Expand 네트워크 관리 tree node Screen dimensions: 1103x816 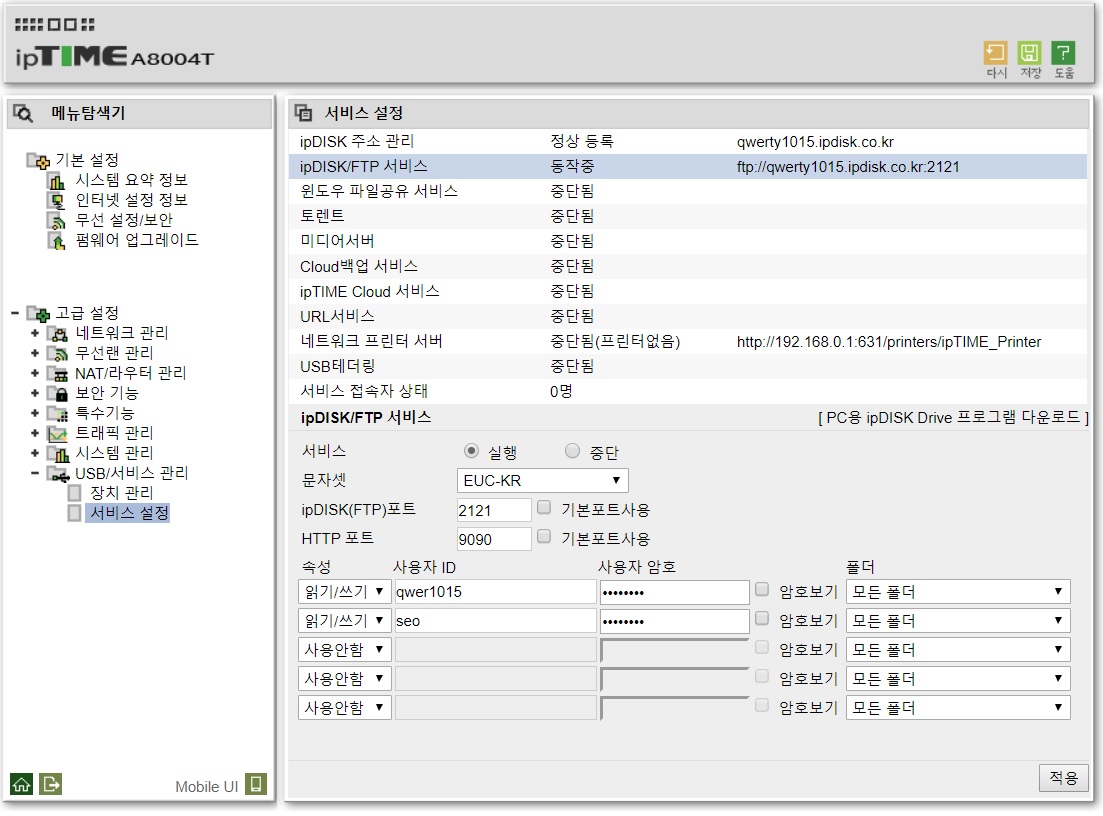pos(34,333)
